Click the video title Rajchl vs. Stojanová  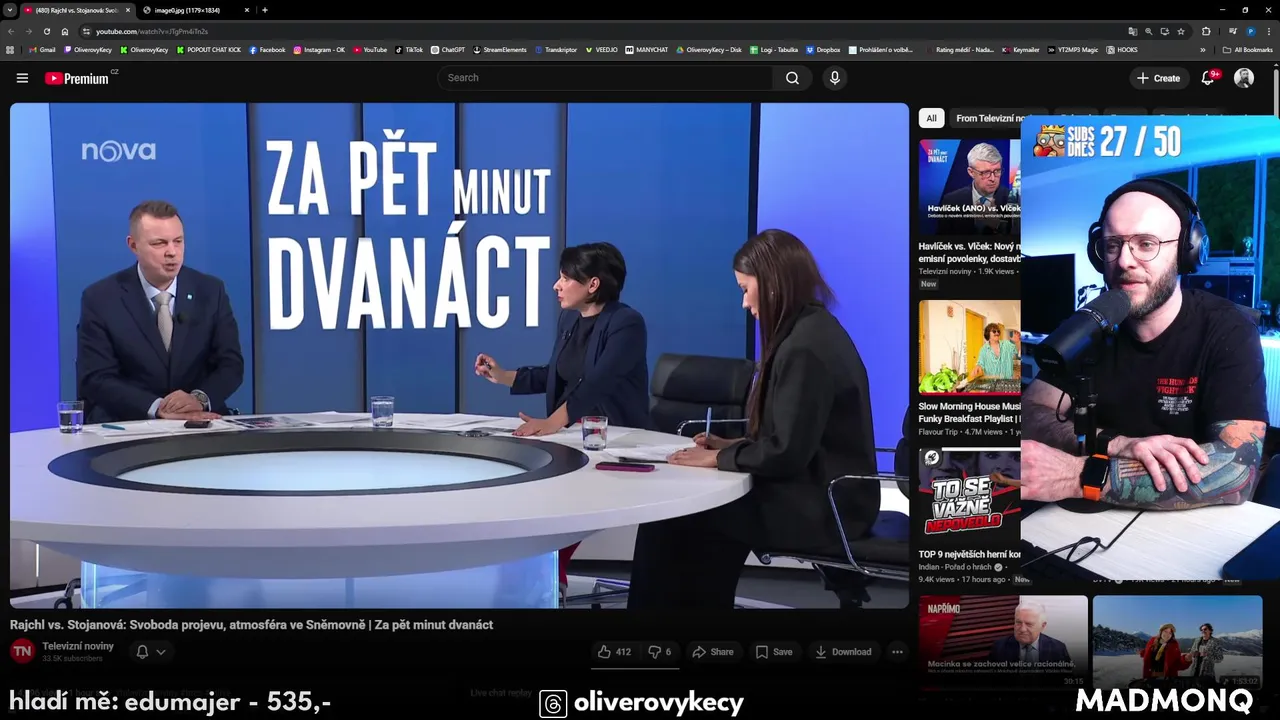tap(251, 625)
